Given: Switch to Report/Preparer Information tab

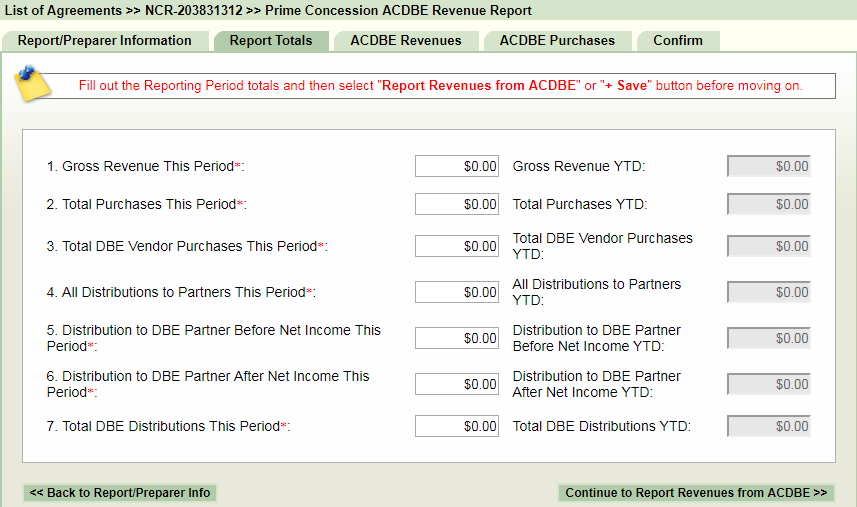Looking at the screenshot, I should [105, 41].
